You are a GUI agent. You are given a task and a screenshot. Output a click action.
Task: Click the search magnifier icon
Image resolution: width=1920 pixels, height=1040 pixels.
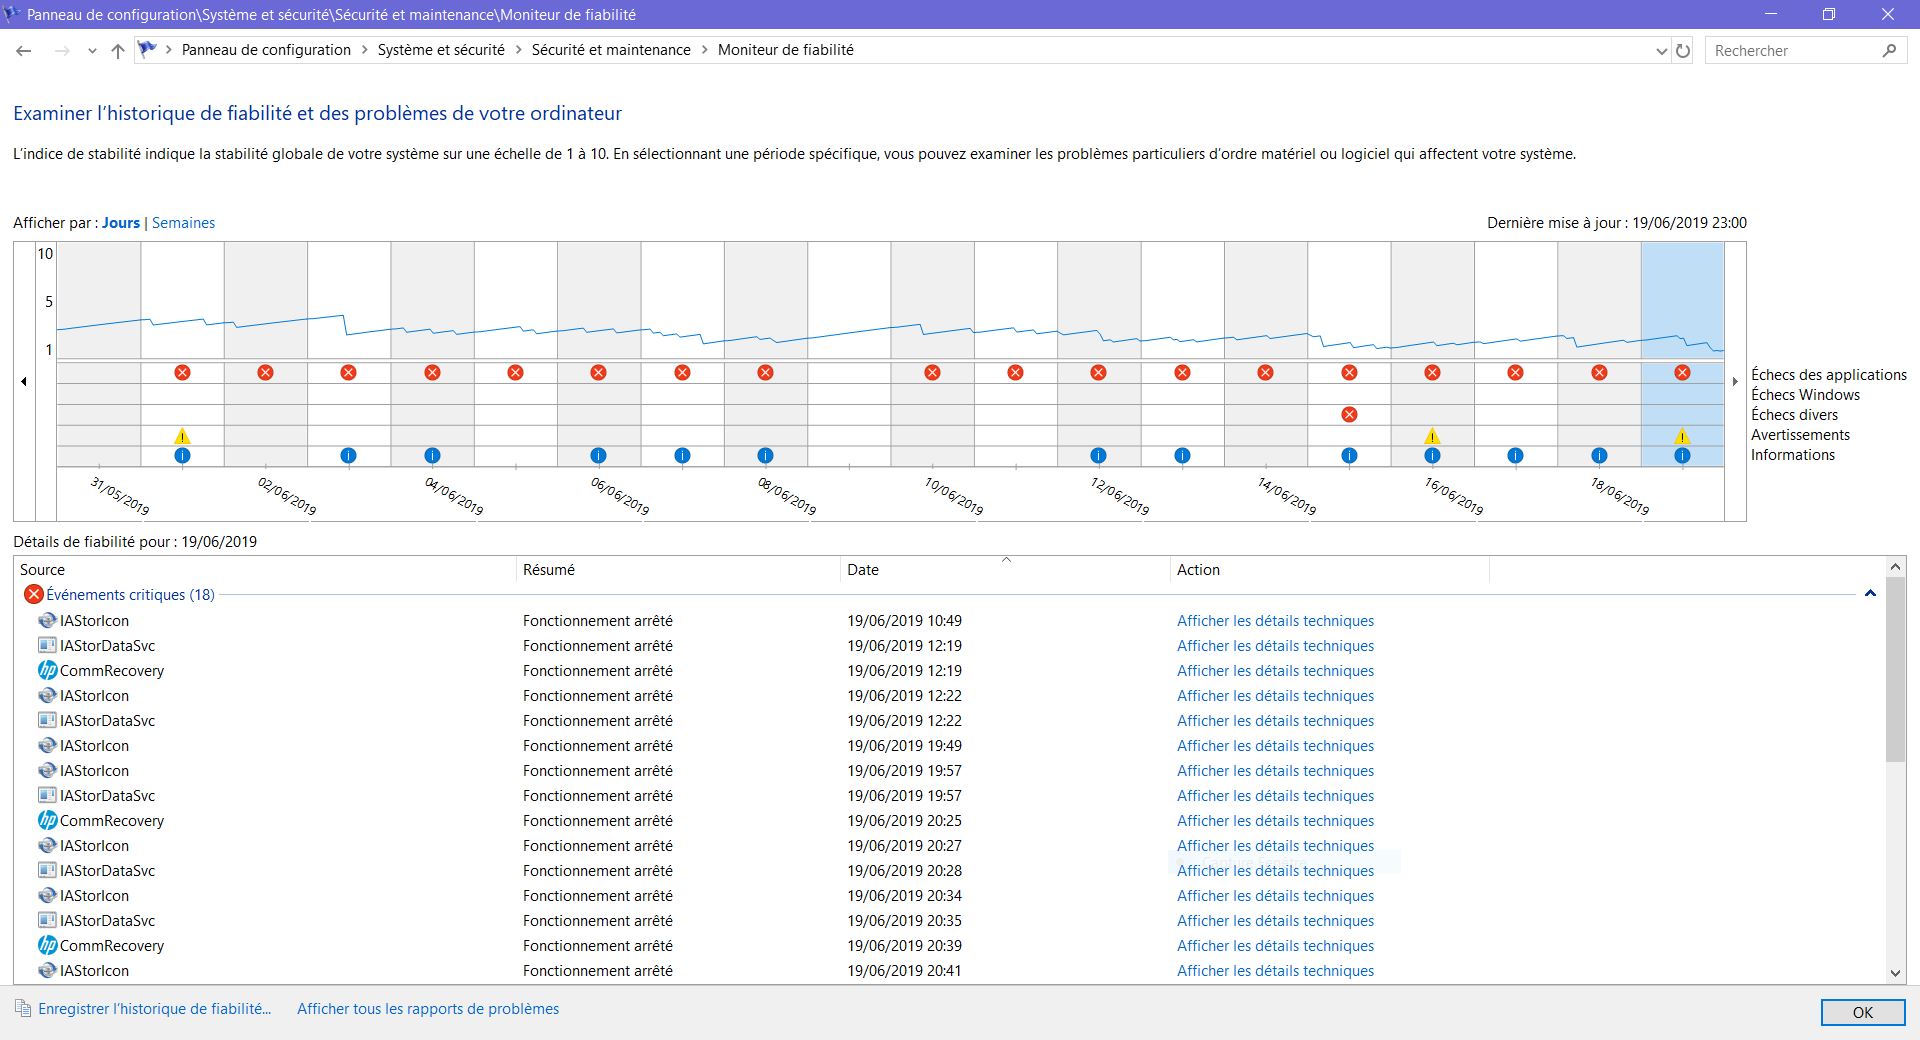(1889, 50)
